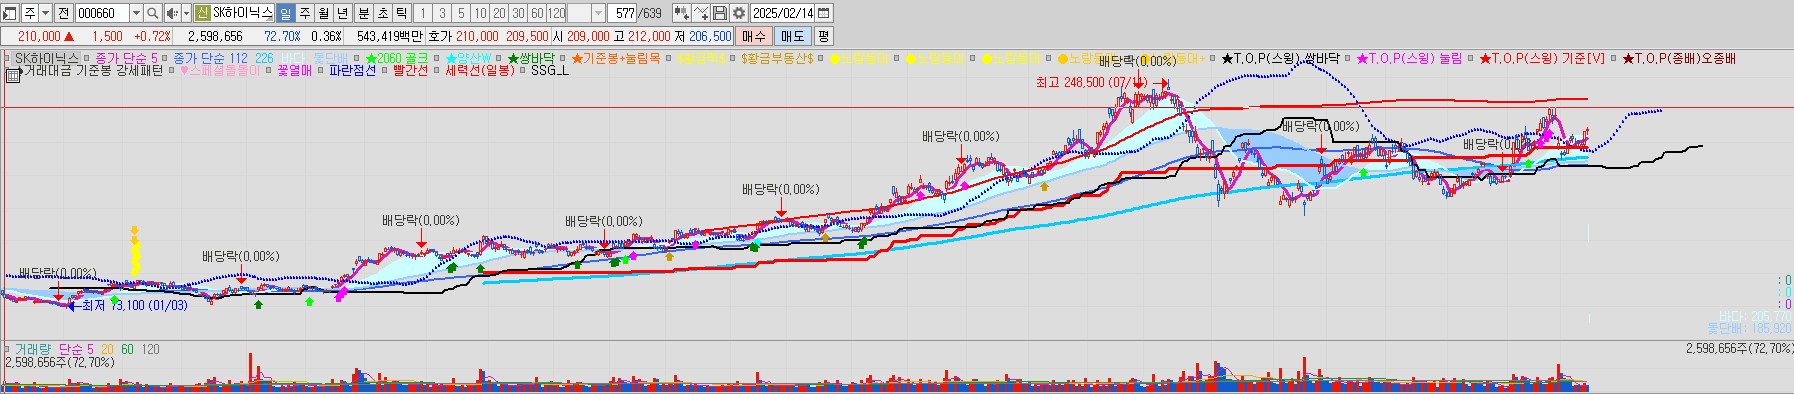Screen dimensions: 1794x394
Task: Open chart settings gear icon
Action: pyautogui.click(x=739, y=13)
